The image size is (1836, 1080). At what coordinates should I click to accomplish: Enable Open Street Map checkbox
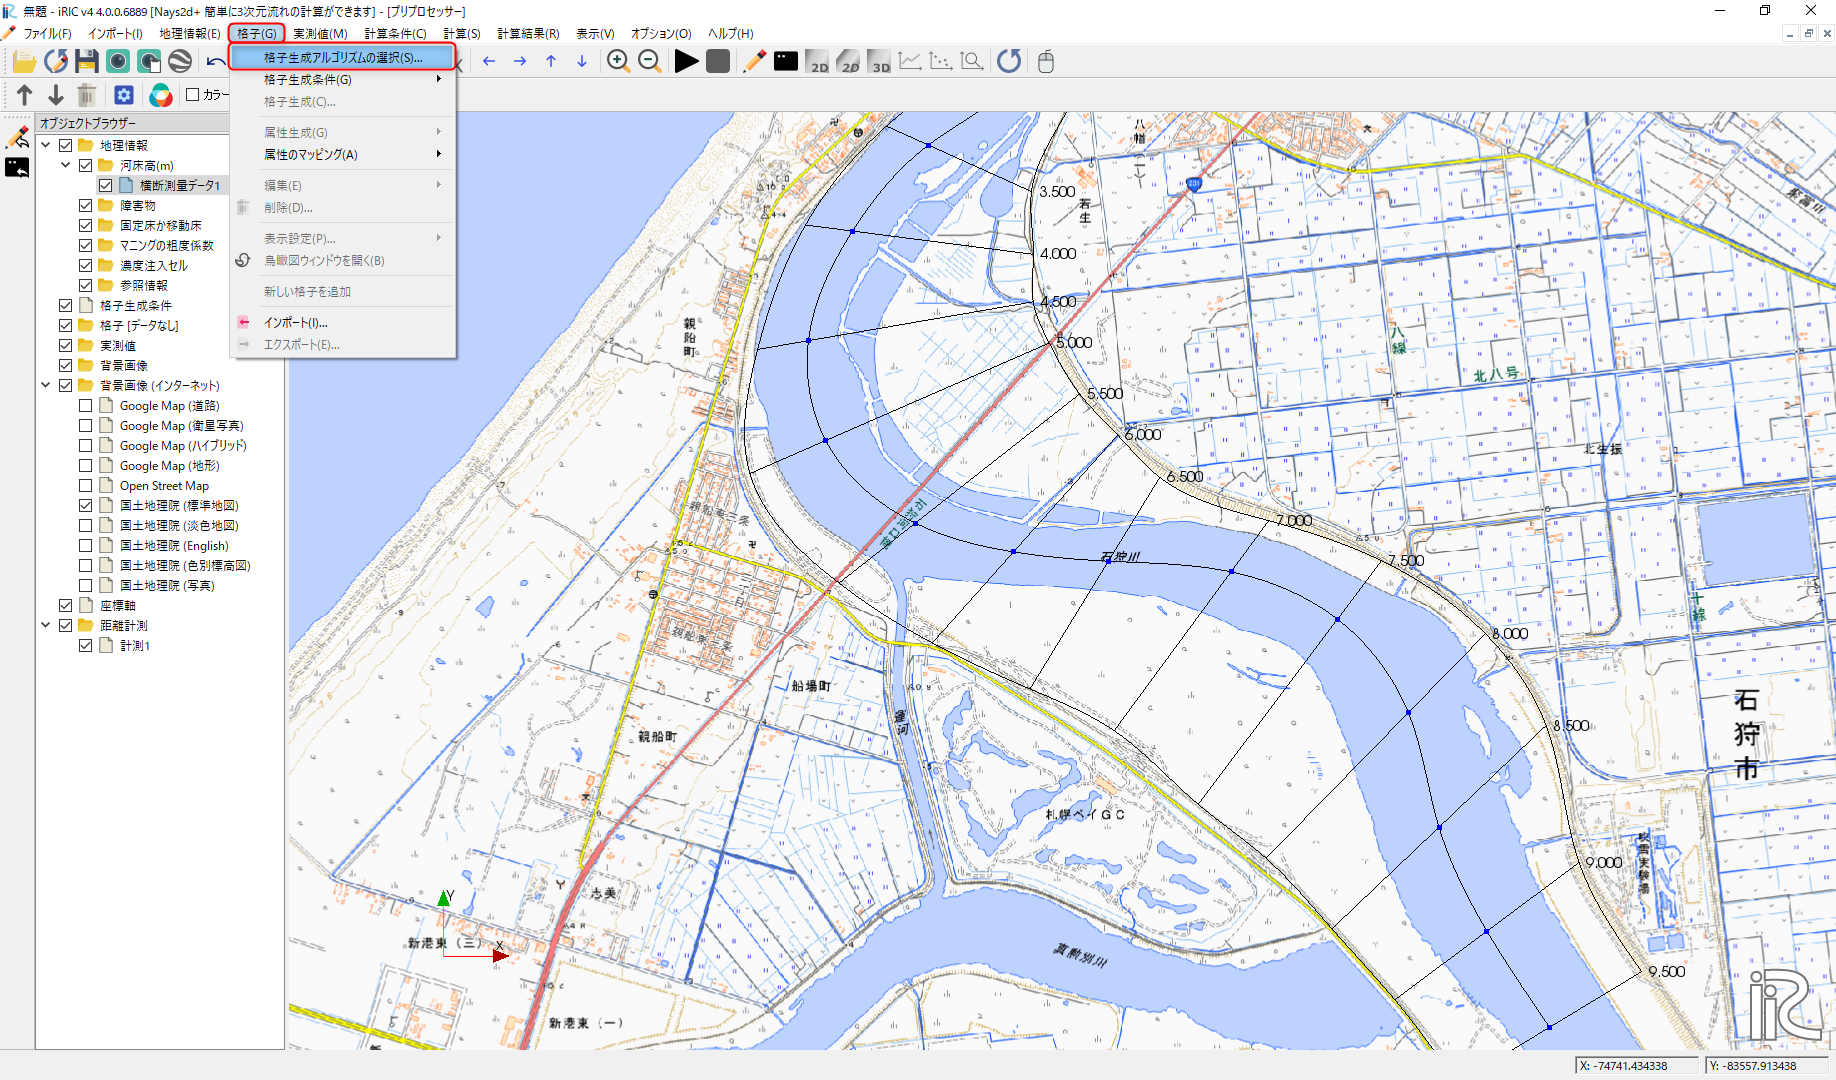pos(86,485)
